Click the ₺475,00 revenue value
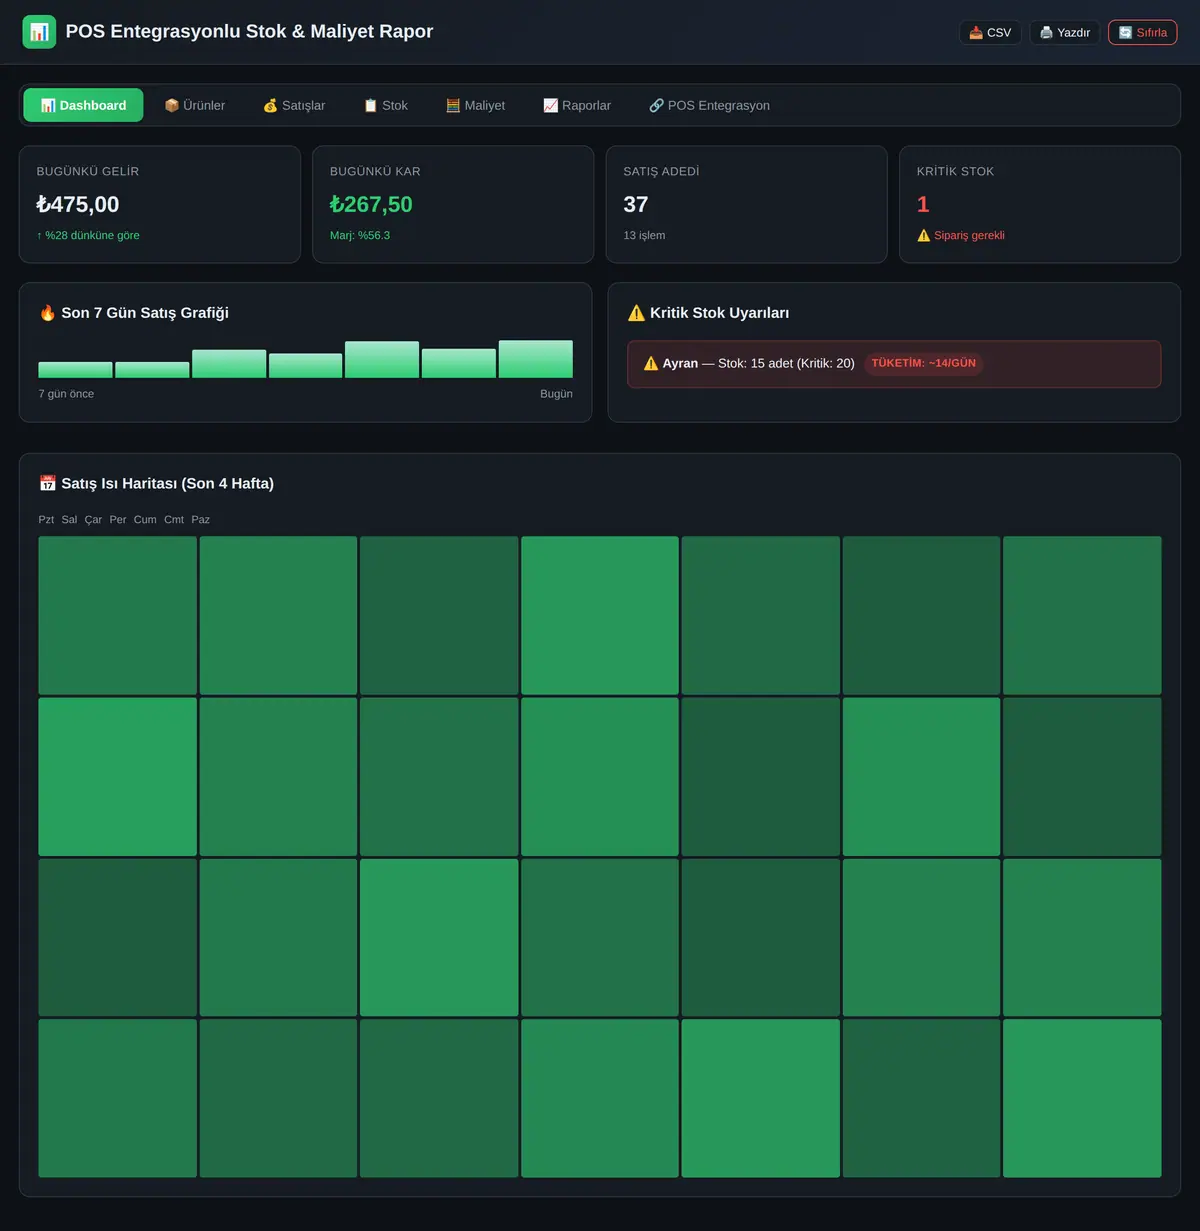 [78, 205]
